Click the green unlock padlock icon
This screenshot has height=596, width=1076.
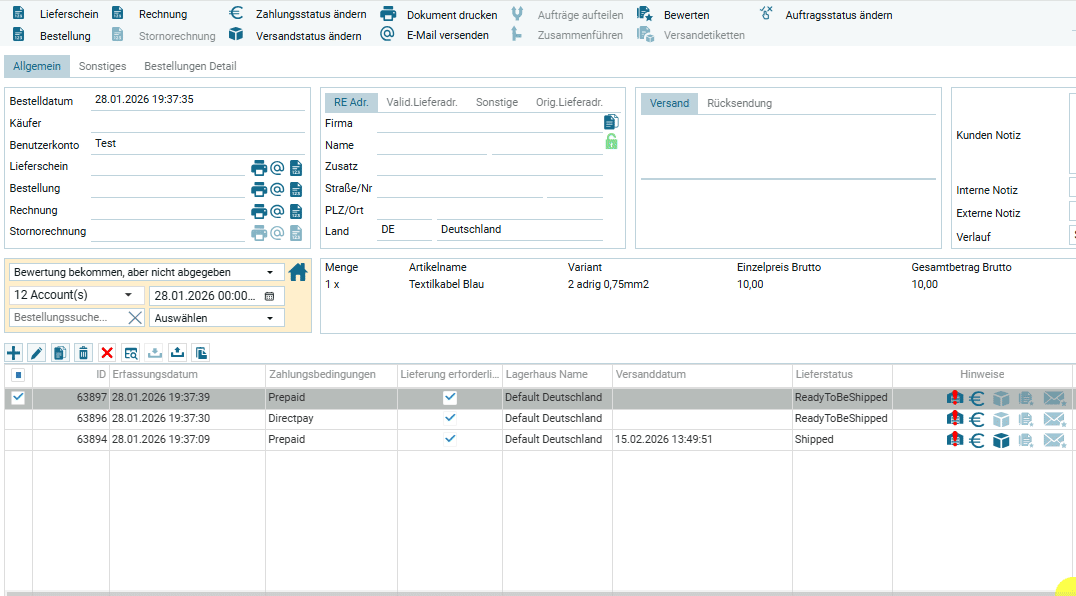pyautogui.click(x=611, y=142)
